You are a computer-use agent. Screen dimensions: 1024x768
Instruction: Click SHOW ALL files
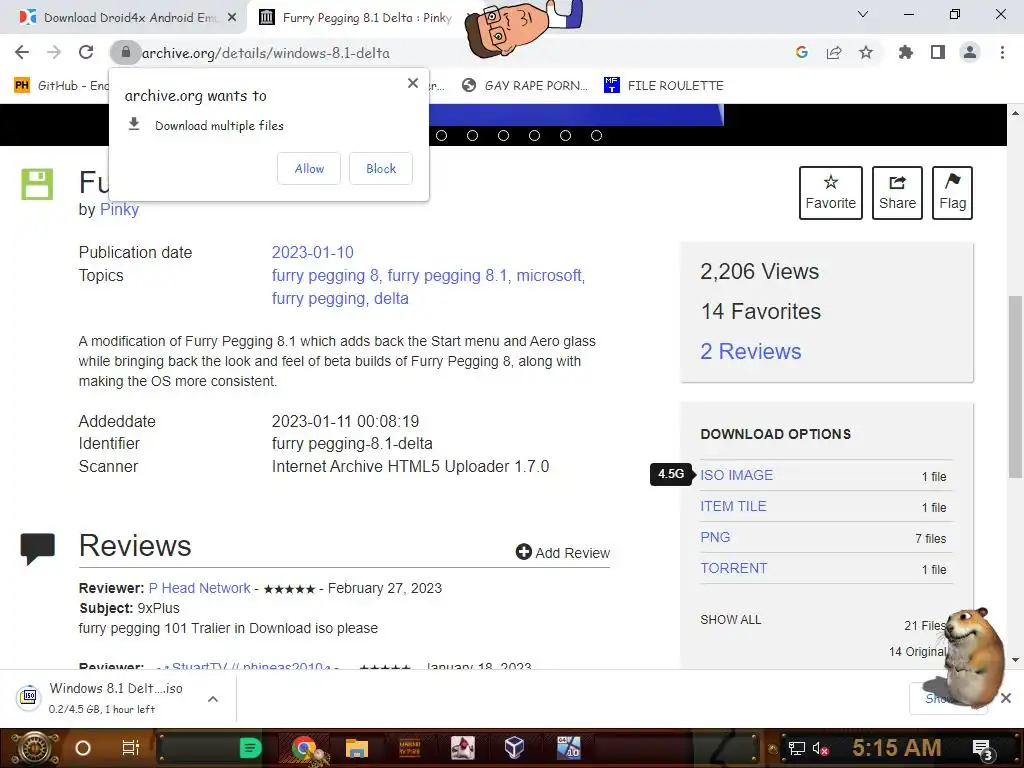(x=730, y=620)
